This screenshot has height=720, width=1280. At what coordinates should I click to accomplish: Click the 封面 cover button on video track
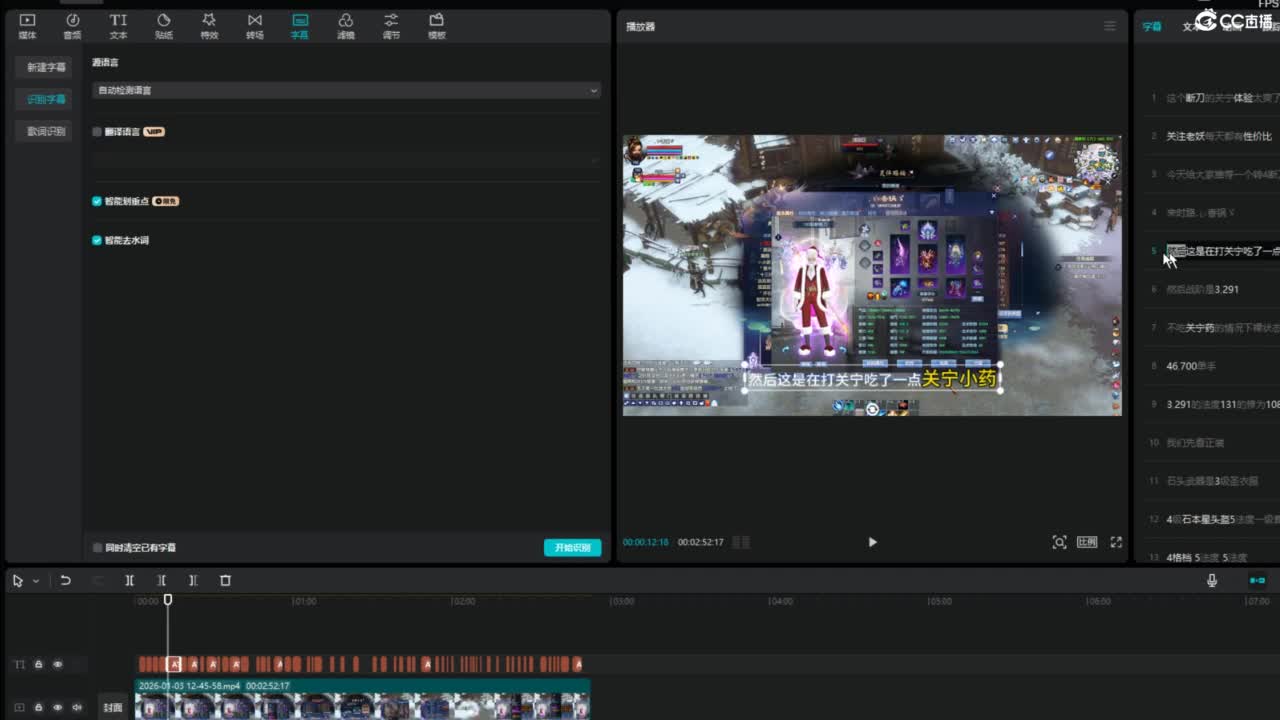(x=112, y=707)
